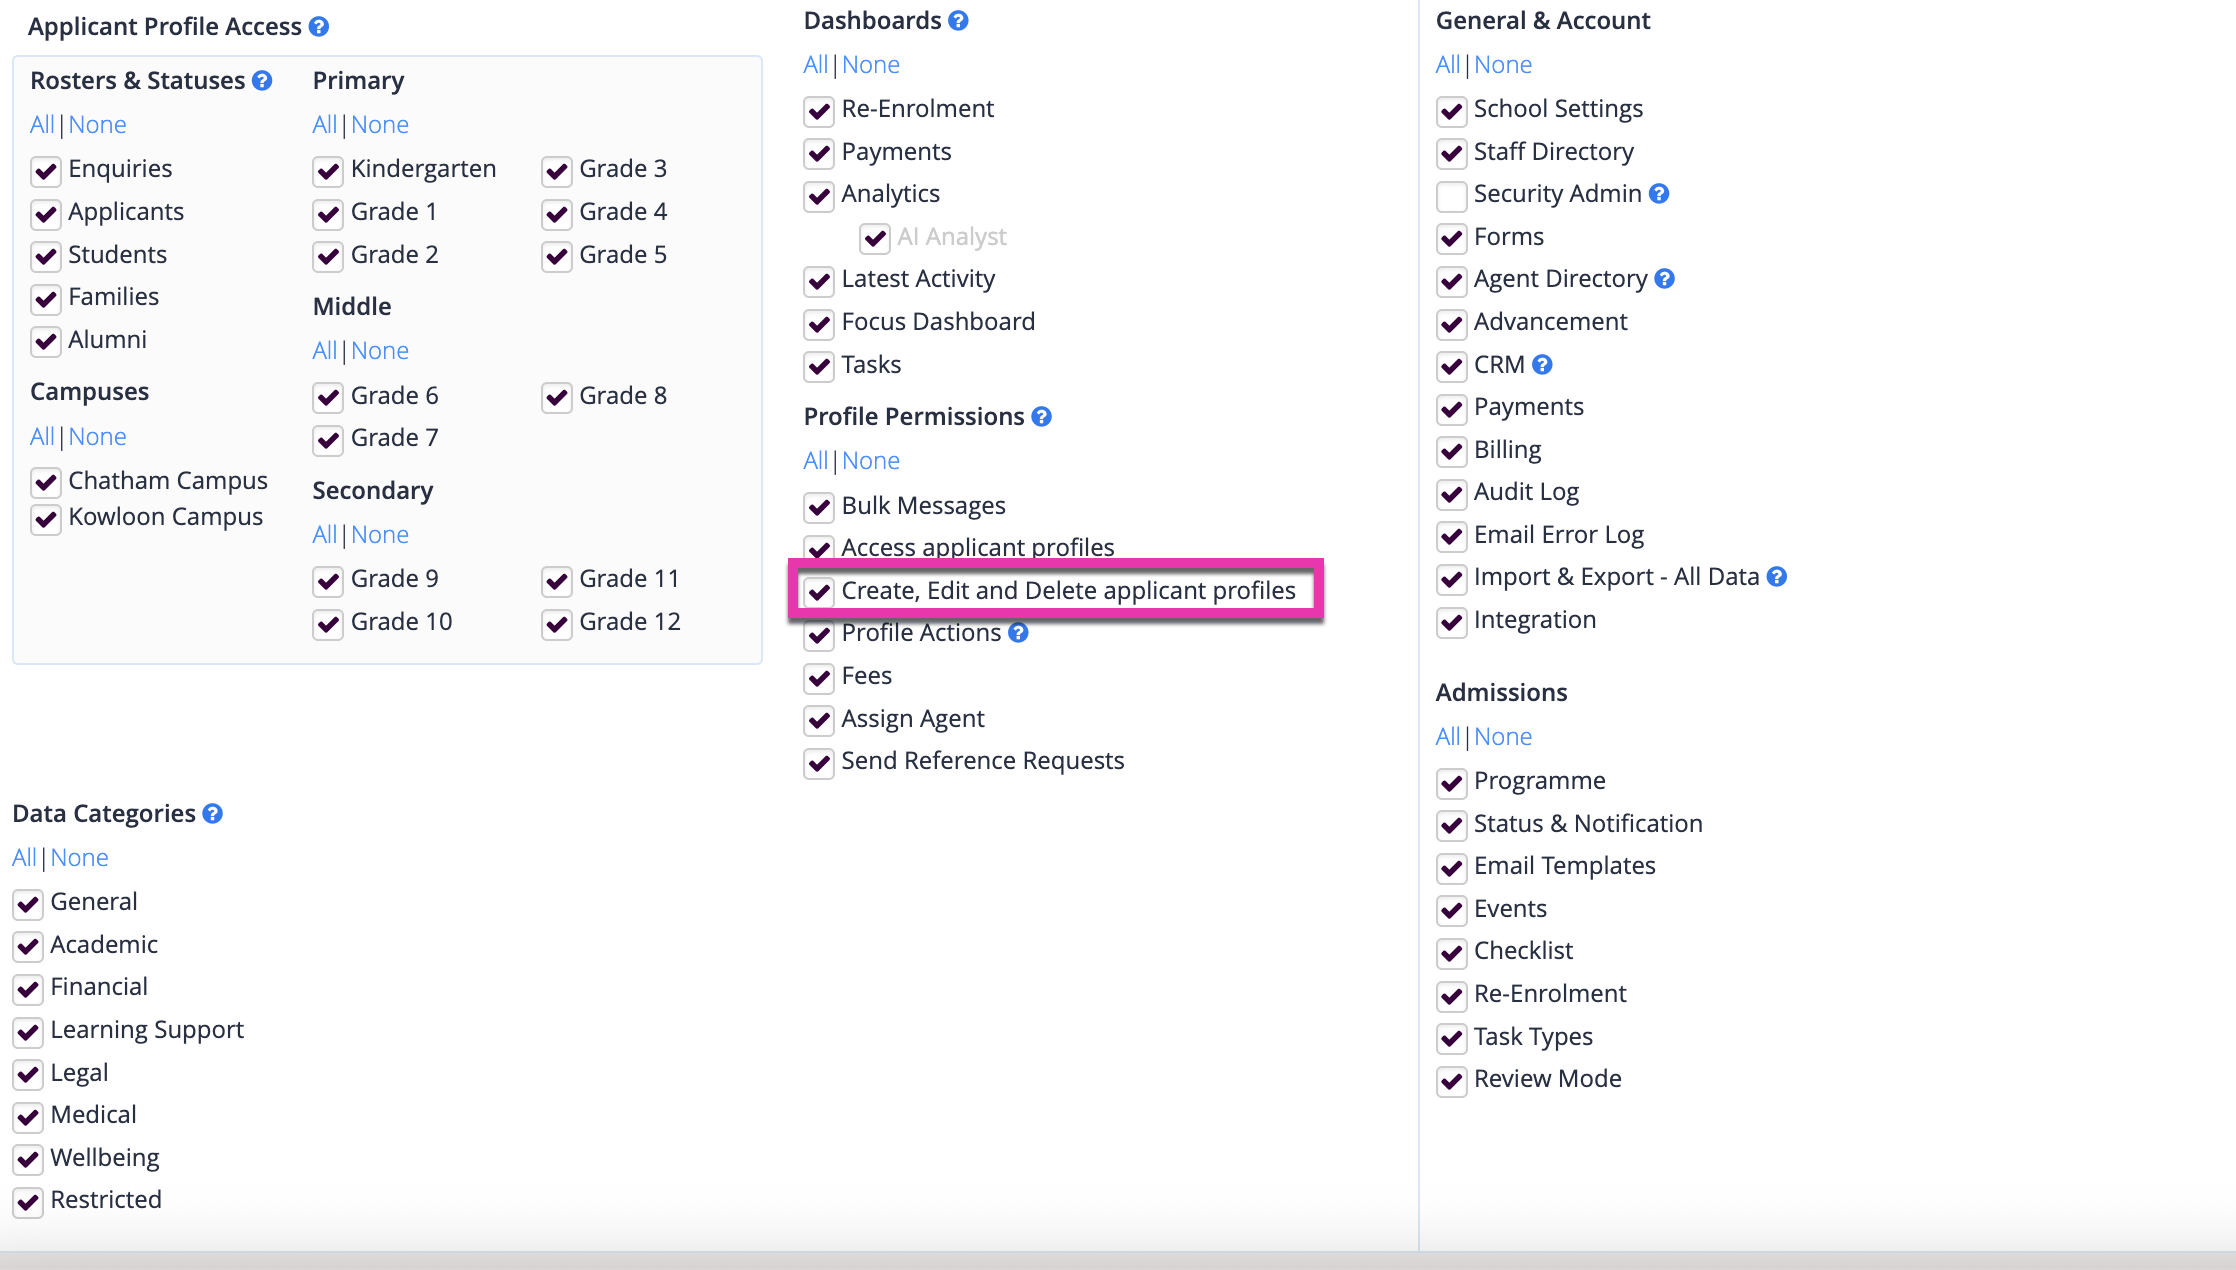Screen dimensions: 2236x1270
Task: Select All under Data Categories
Action: pyautogui.click(x=24, y=858)
